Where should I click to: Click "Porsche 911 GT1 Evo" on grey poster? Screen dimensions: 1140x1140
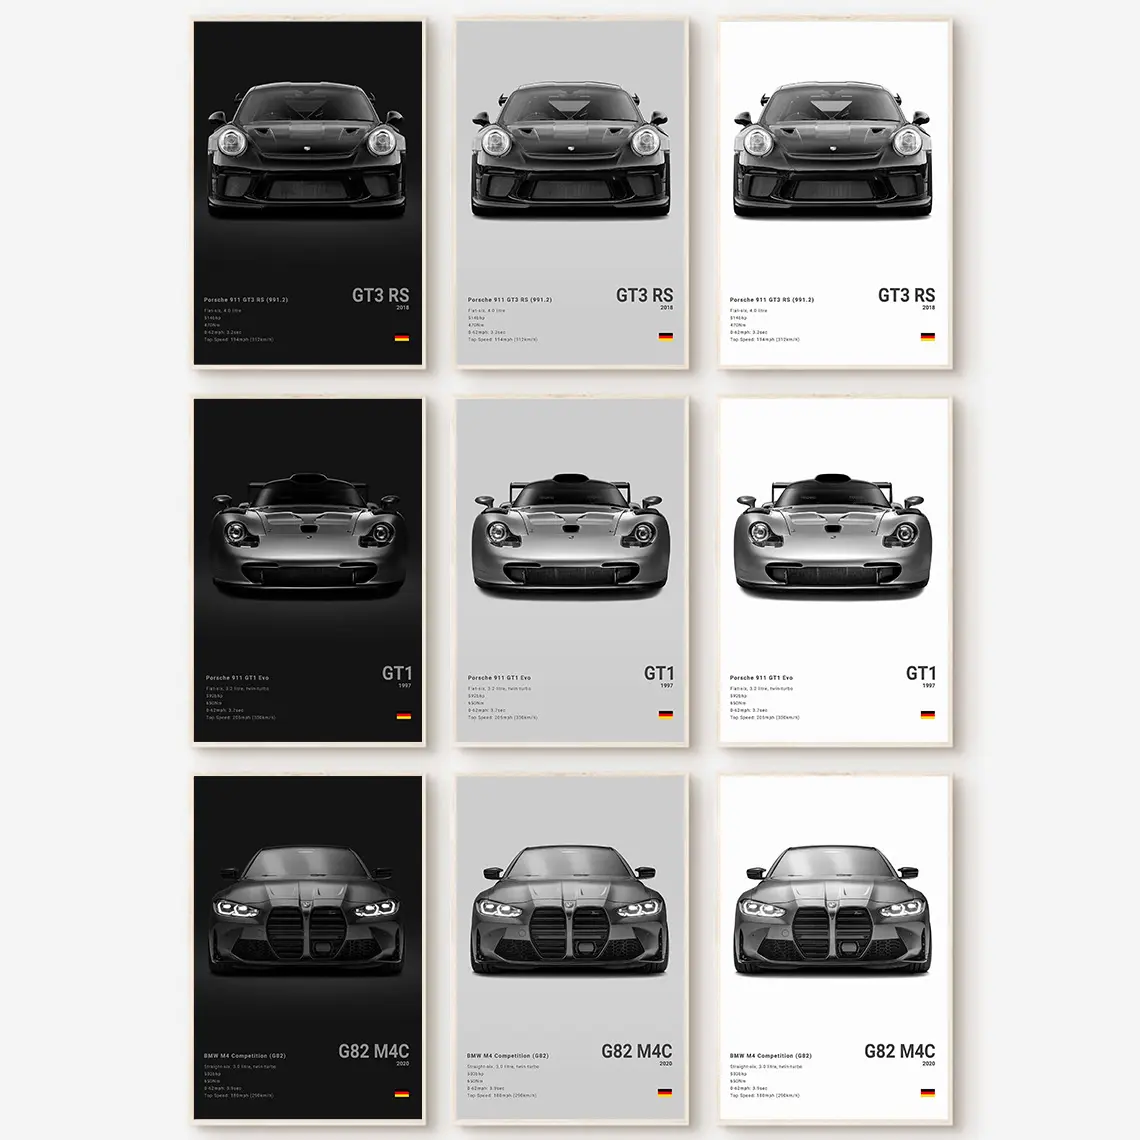click(x=499, y=678)
